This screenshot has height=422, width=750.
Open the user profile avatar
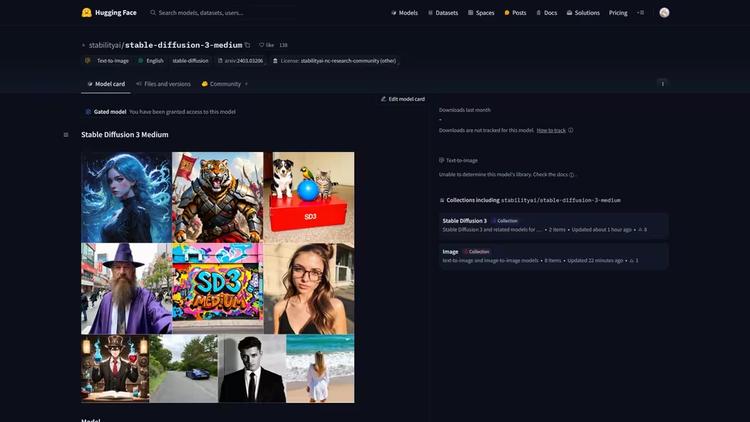(x=664, y=13)
